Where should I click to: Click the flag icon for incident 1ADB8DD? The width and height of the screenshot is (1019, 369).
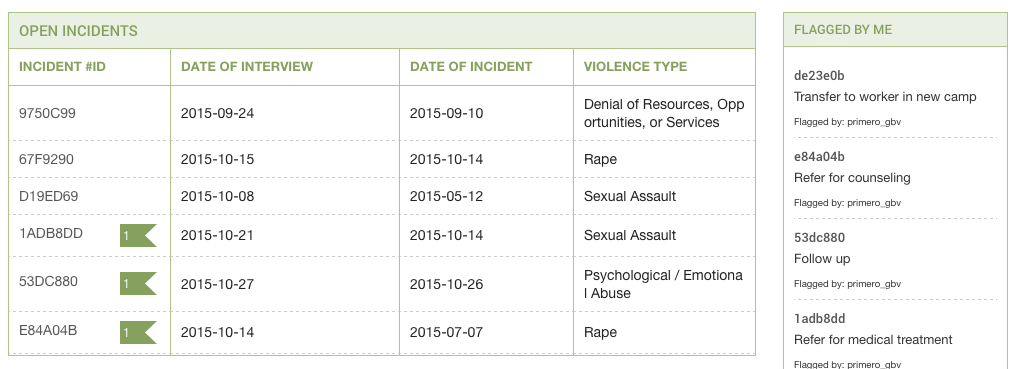coord(138,236)
